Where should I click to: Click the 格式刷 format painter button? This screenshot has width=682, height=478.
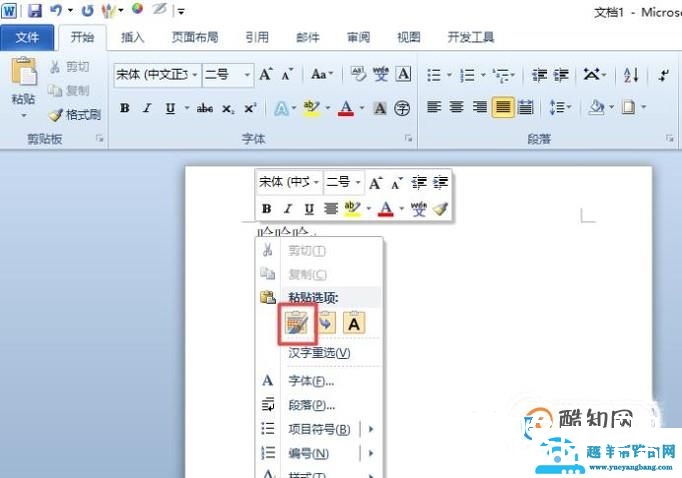tap(75, 115)
